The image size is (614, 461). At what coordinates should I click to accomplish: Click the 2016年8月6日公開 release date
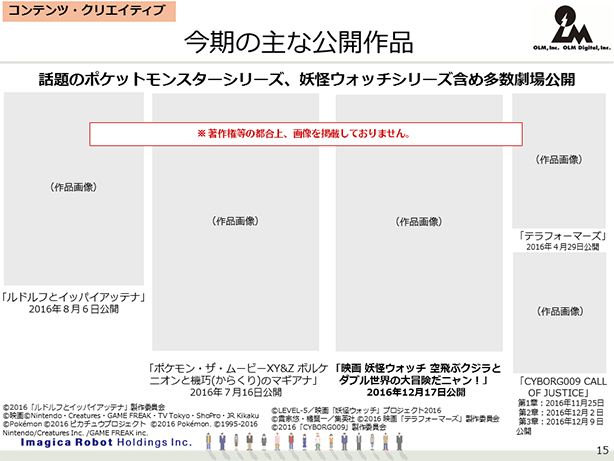74,309
